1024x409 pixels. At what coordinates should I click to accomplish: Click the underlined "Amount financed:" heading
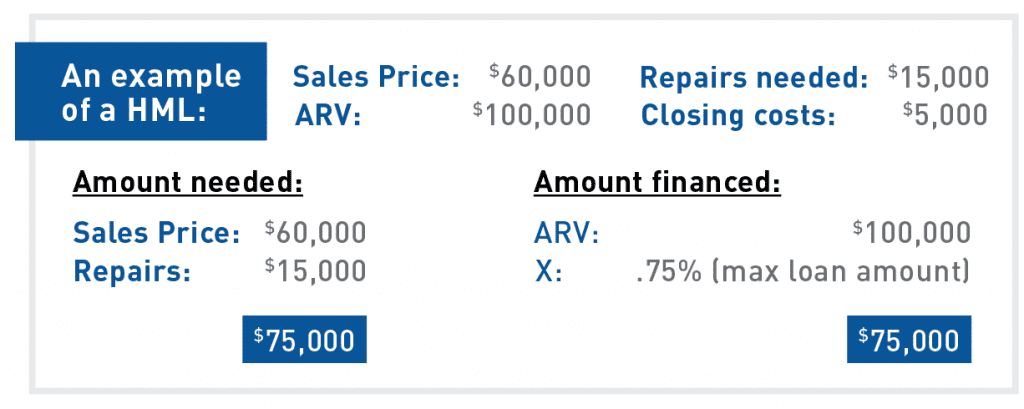point(658,184)
